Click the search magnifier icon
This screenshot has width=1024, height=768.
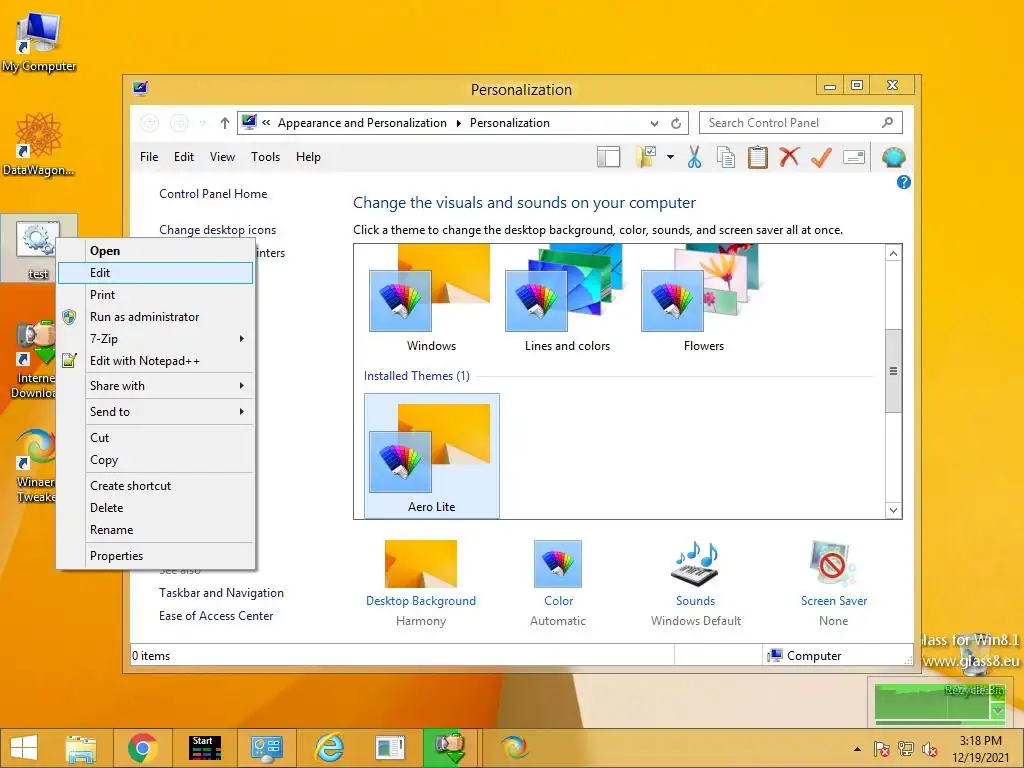pos(887,122)
